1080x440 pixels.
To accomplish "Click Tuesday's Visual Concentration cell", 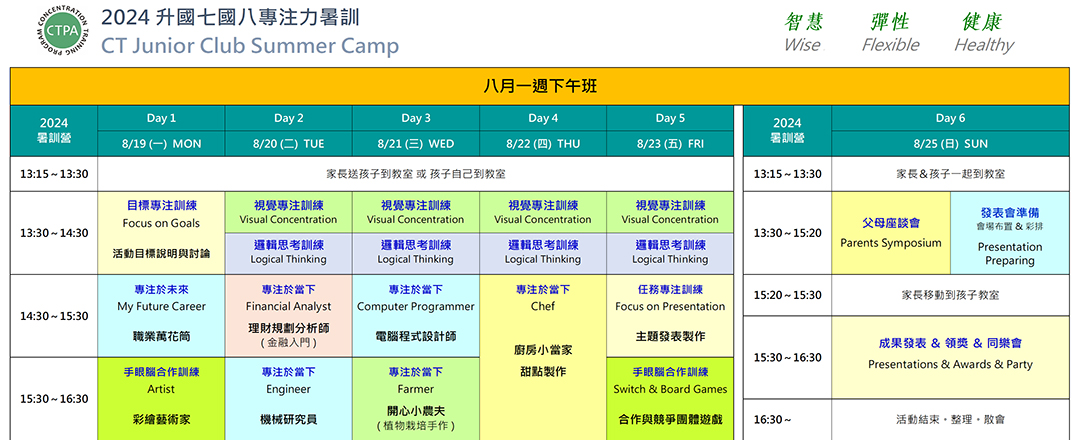I will [x=288, y=212].
